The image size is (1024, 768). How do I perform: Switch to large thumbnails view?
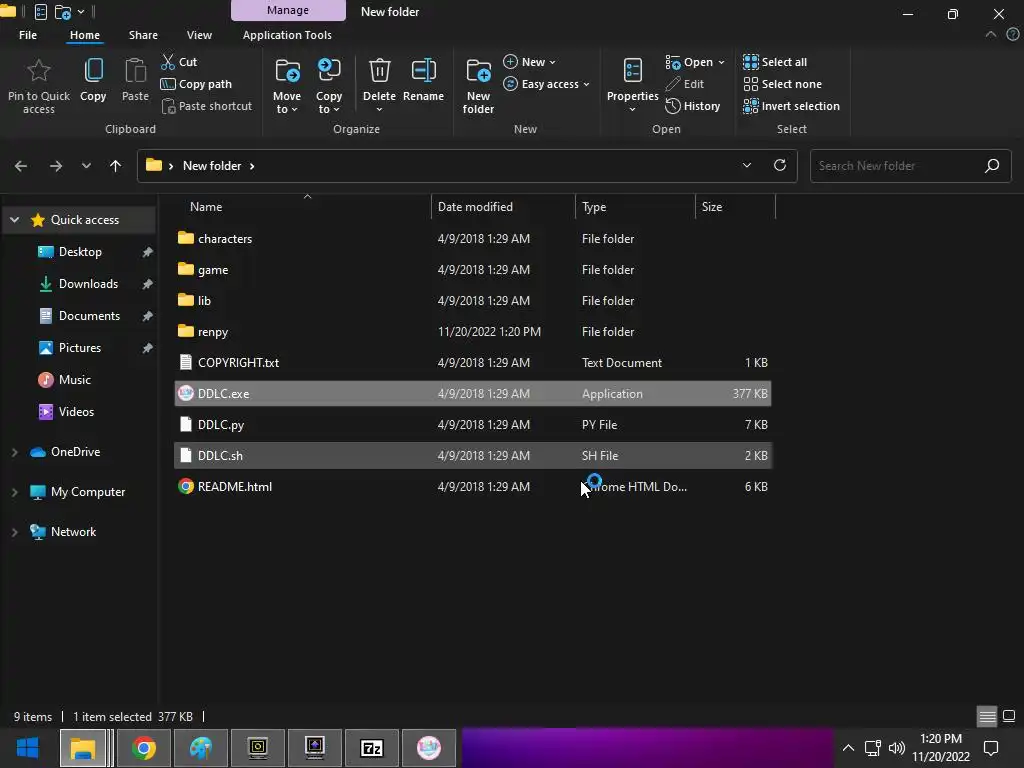[1009, 716]
